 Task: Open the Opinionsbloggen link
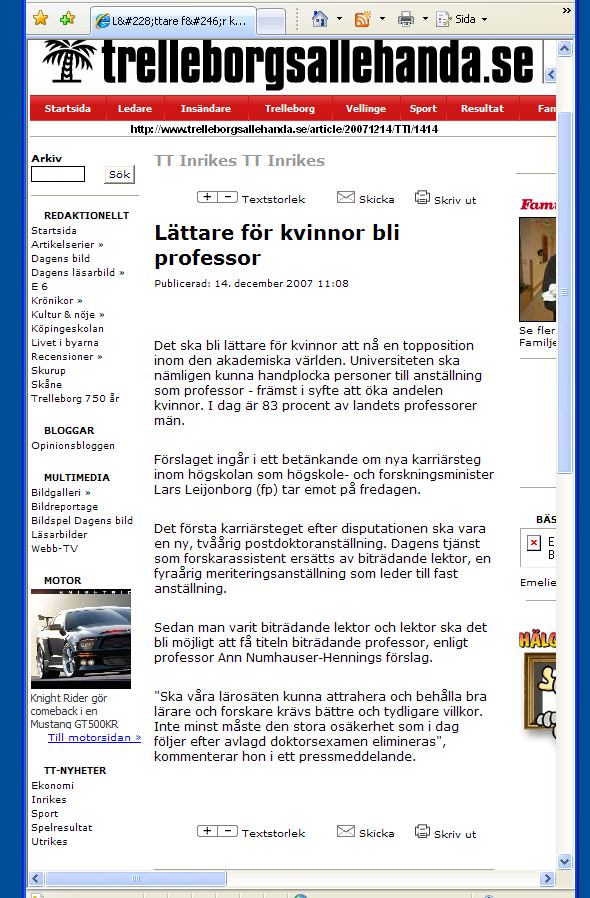point(73,446)
